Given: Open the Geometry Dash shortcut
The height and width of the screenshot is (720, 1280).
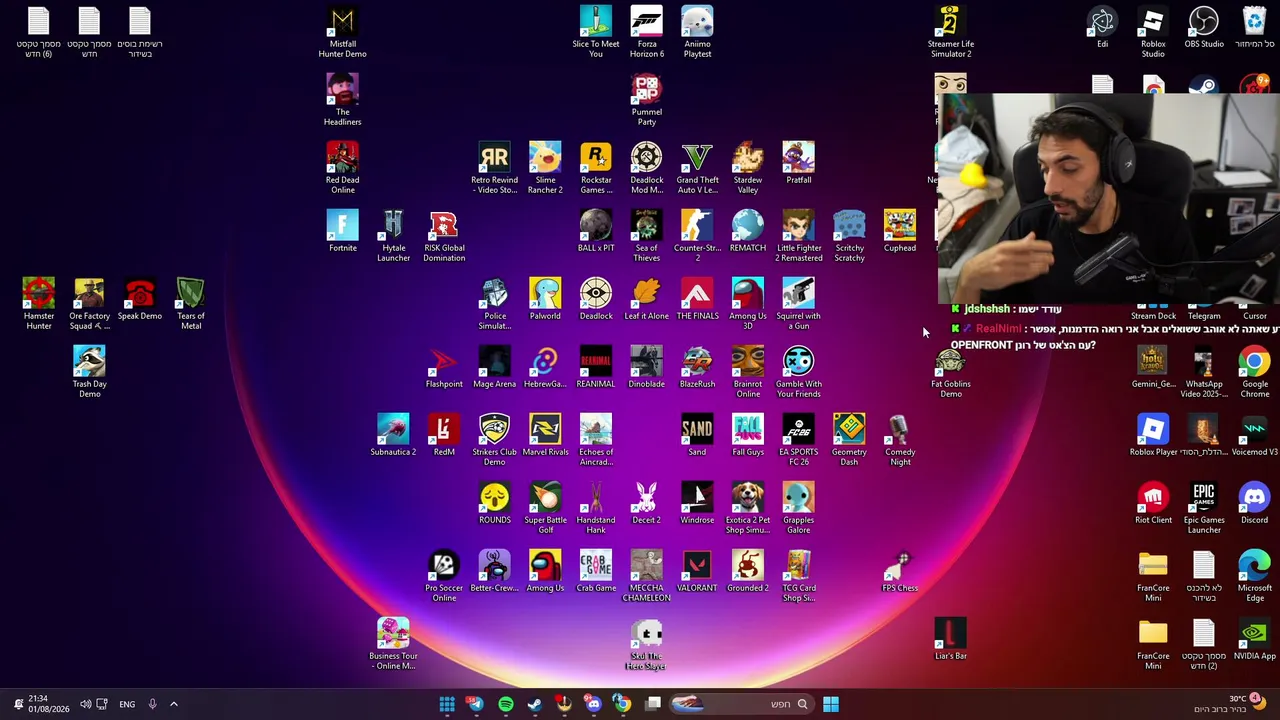Looking at the screenshot, I should click(x=849, y=440).
